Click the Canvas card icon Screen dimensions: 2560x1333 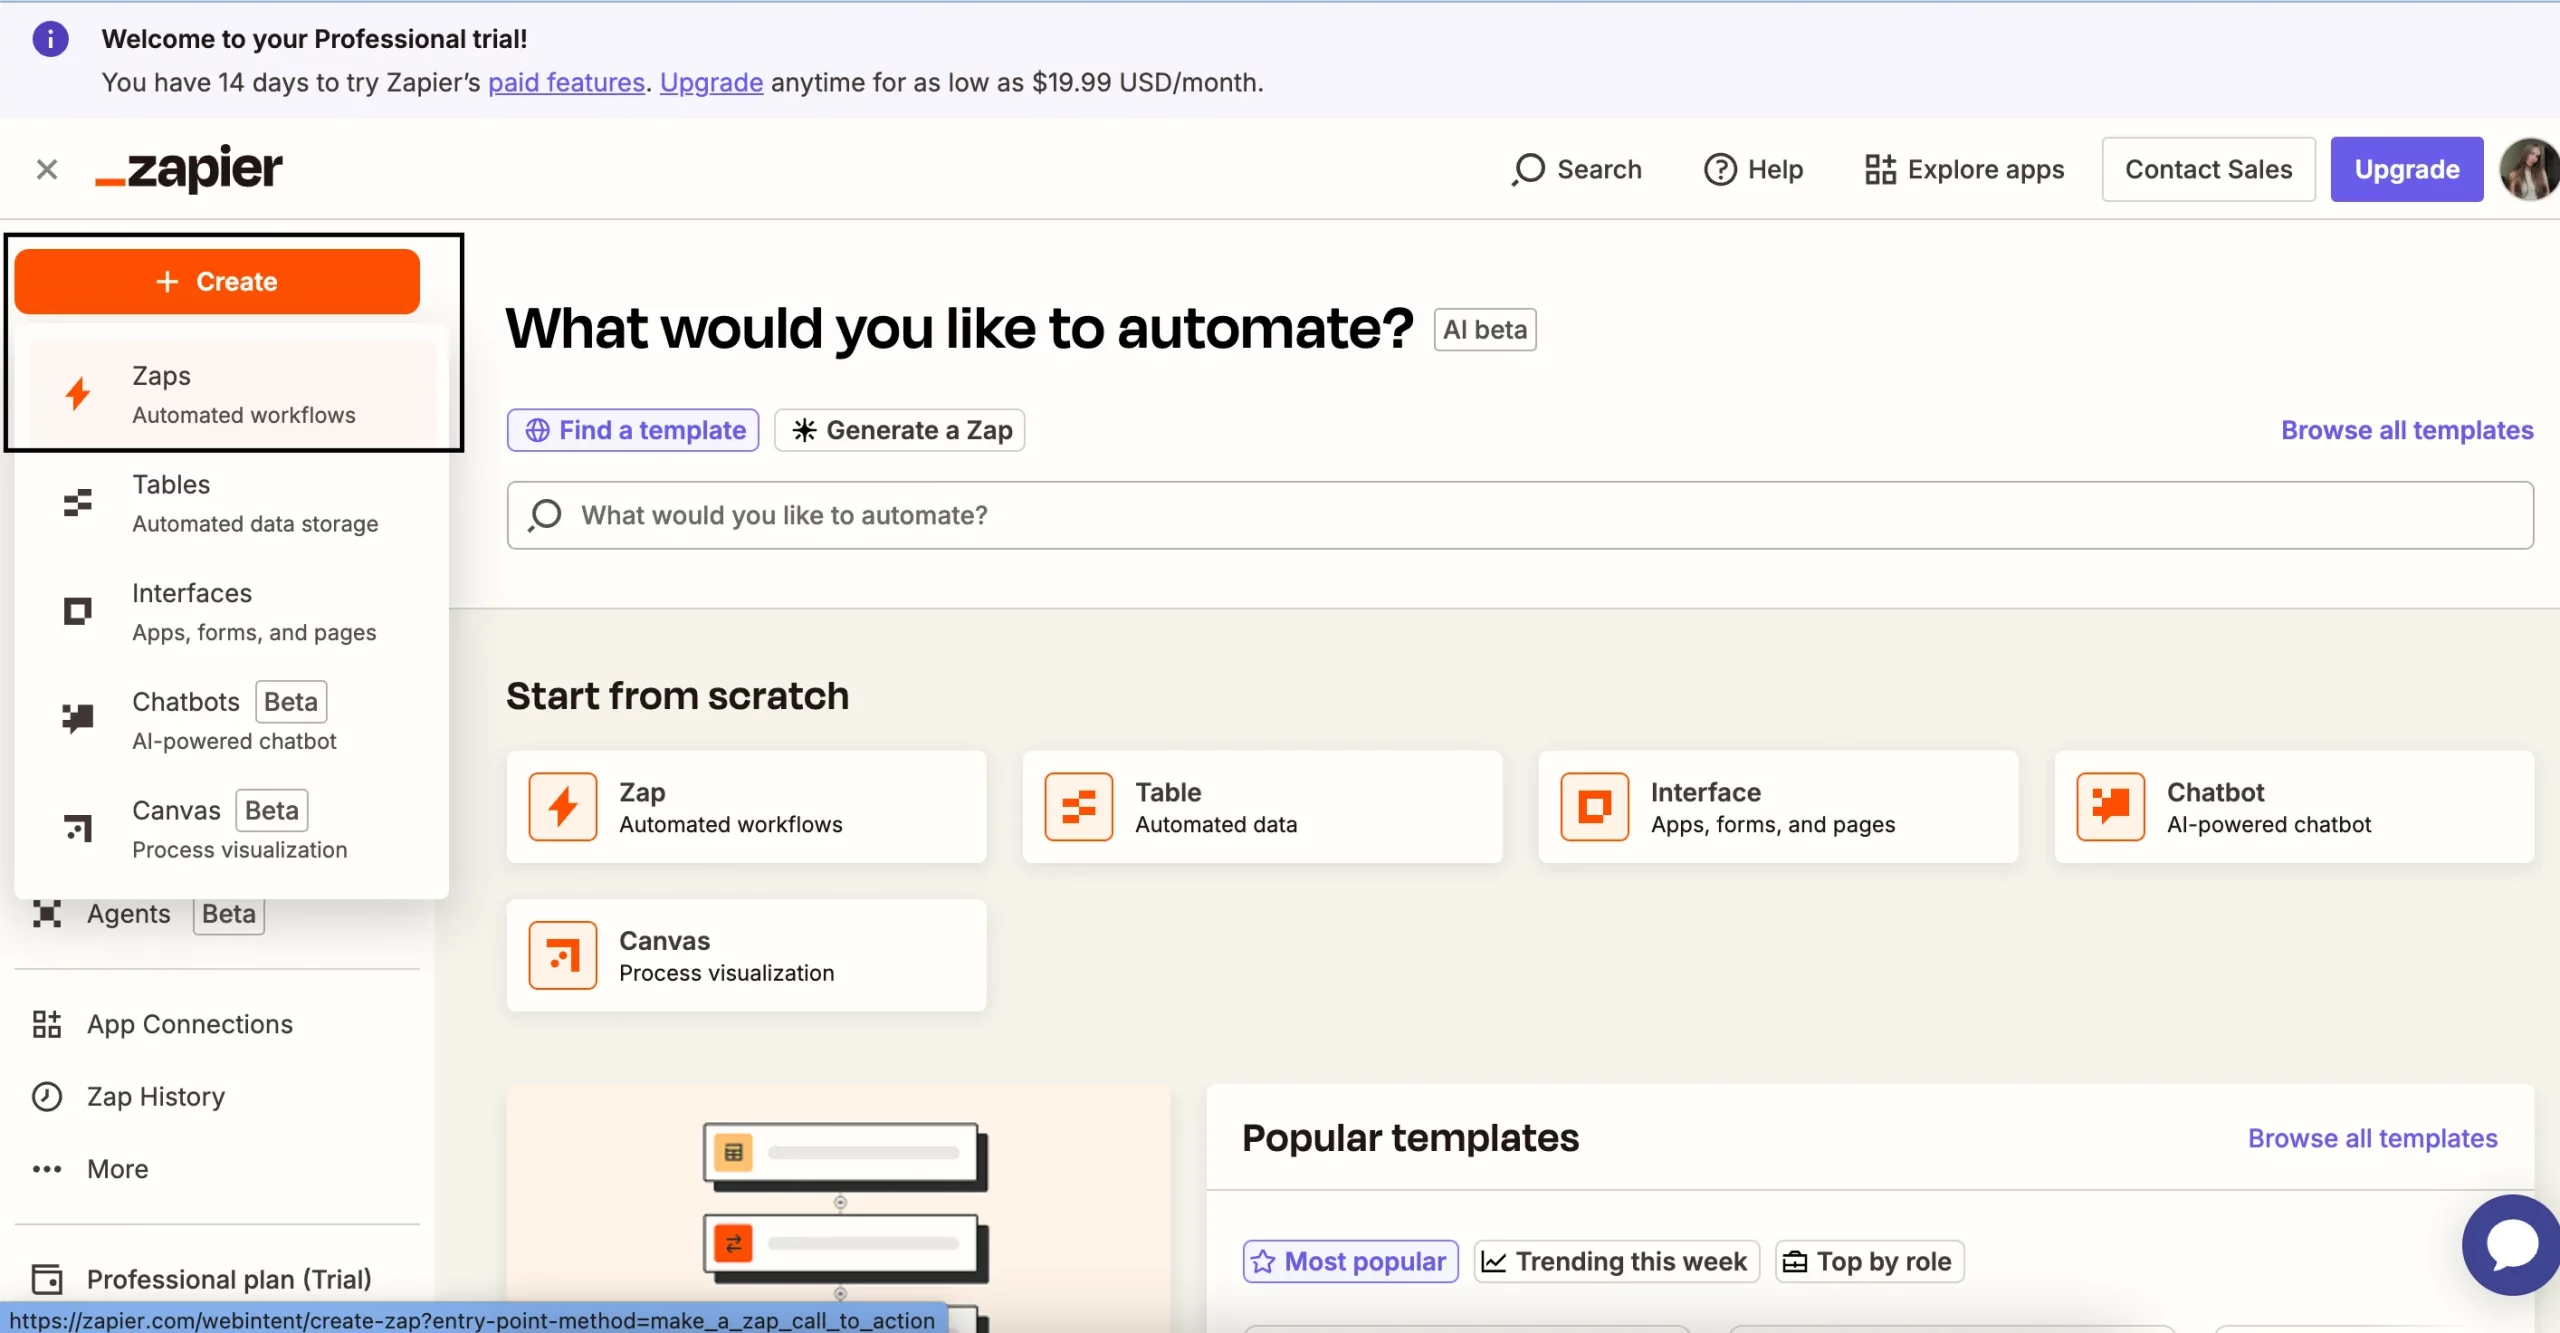click(x=563, y=955)
